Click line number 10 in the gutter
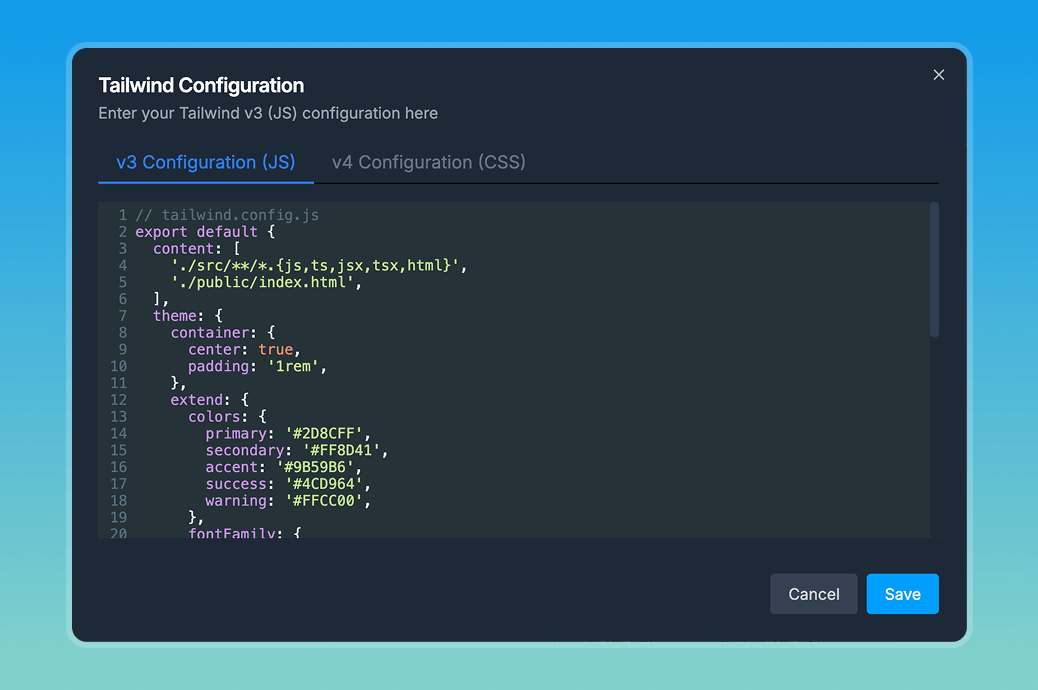Image resolution: width=1038 pixels, height=690 pixels. tap(118, 366)
